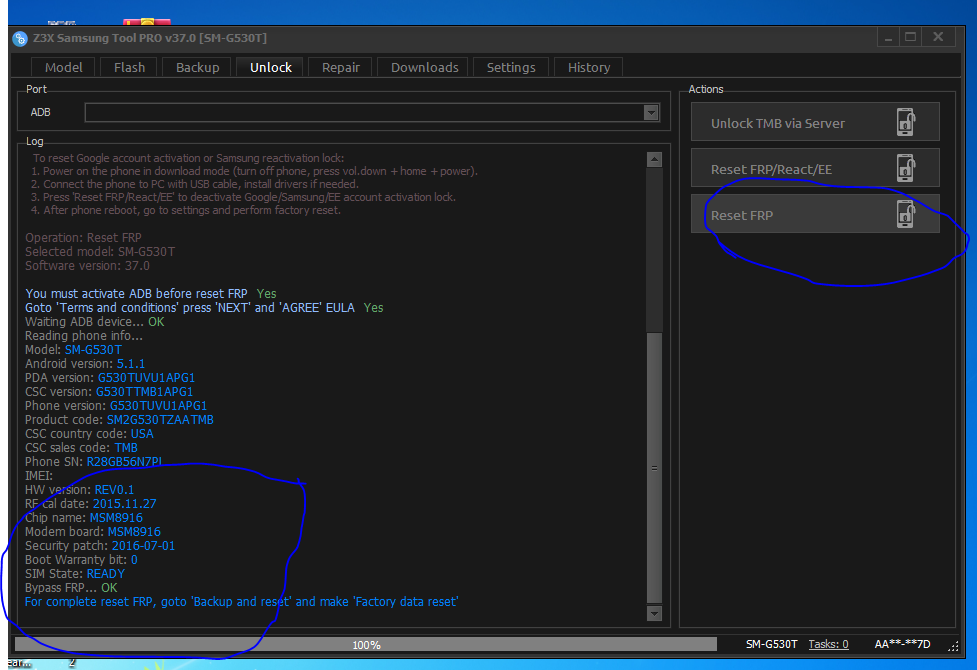Minimize the Z3X Samsung Tool window
977x670 pixels.
click(888, 37)
